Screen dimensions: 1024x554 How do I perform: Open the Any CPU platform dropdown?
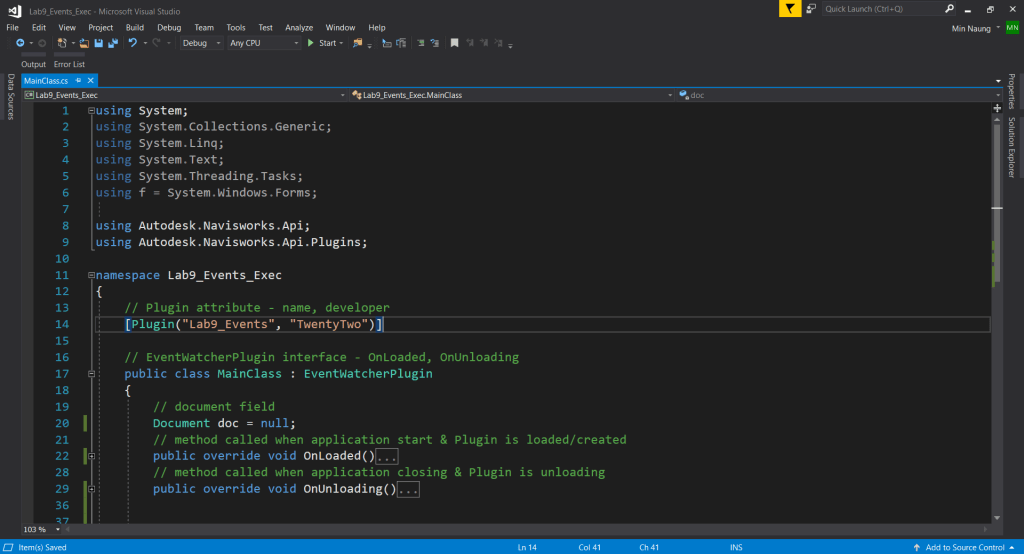click(x=263, y=43)
